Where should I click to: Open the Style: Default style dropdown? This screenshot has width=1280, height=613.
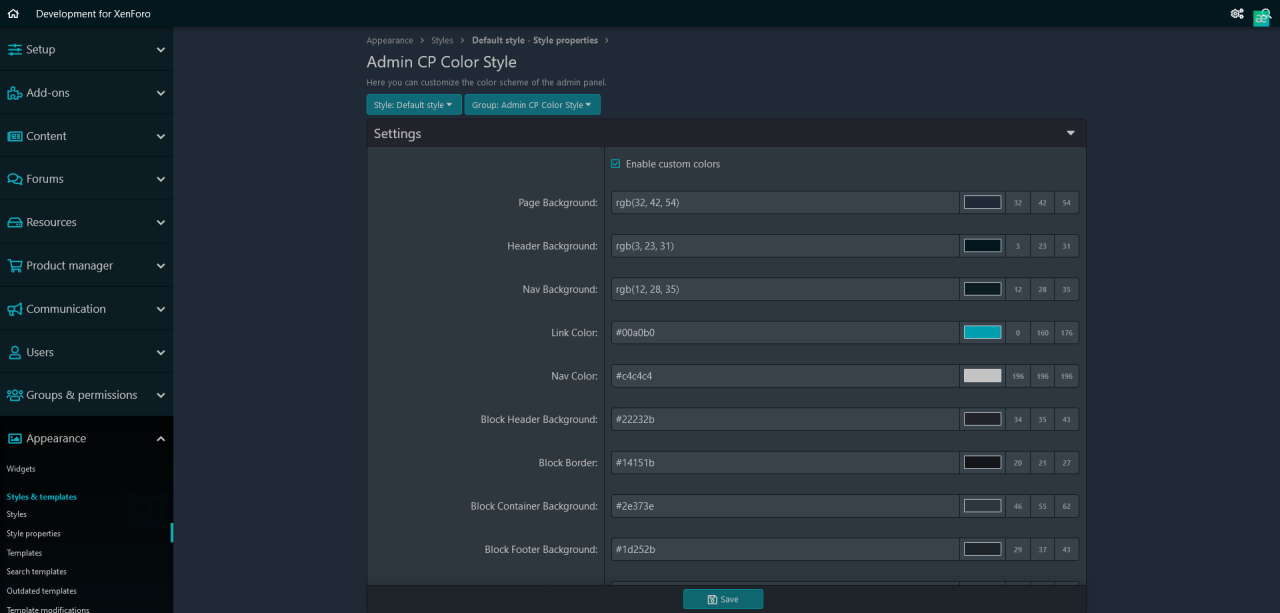[x=414, y=105]
